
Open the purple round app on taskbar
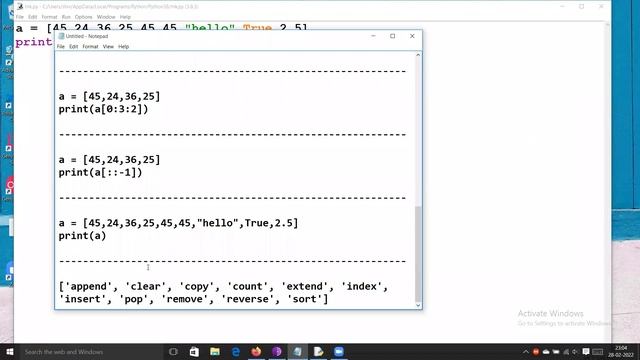point(277,351)
